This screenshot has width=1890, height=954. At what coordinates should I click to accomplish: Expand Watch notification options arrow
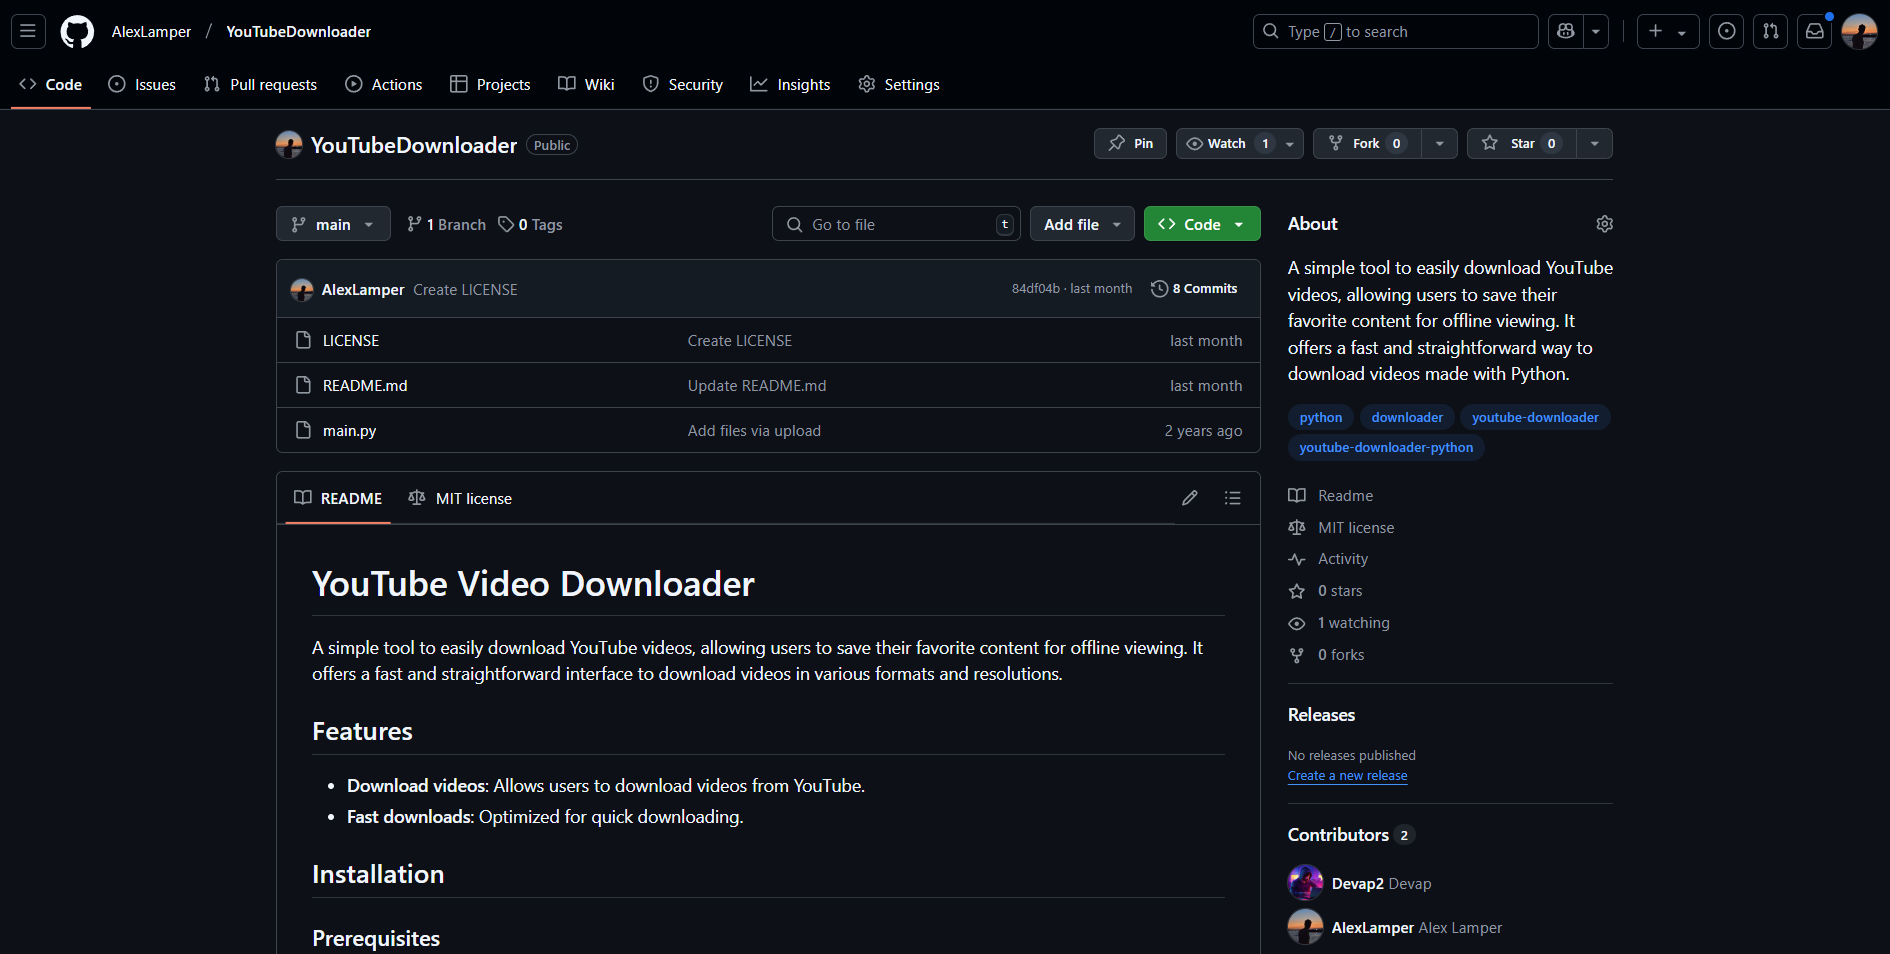tap(1291, 143)
